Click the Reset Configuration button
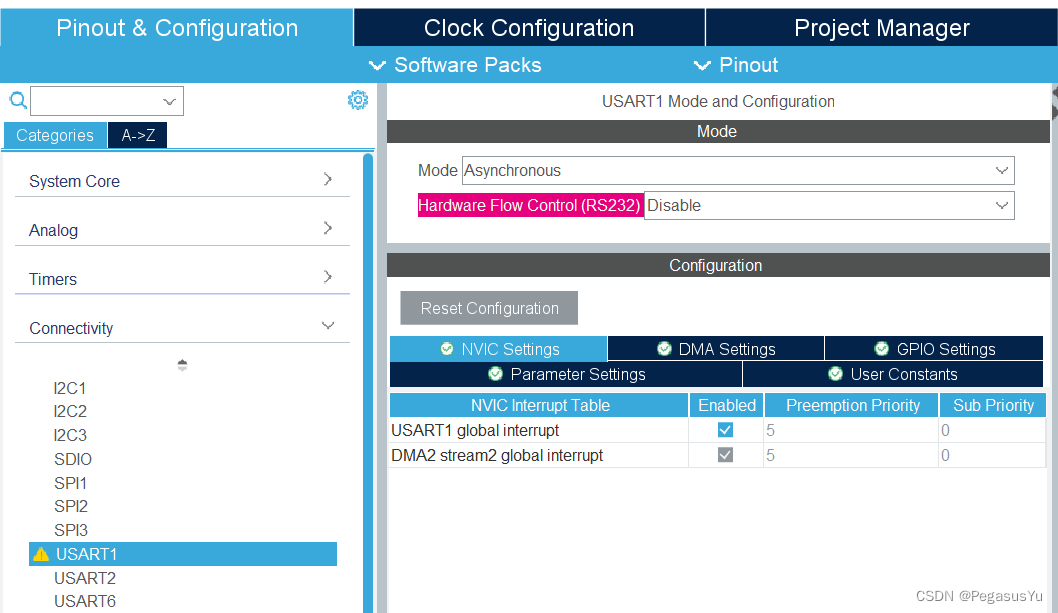The height and width of the screenshot is (613, 1058). tap(489, 308)
